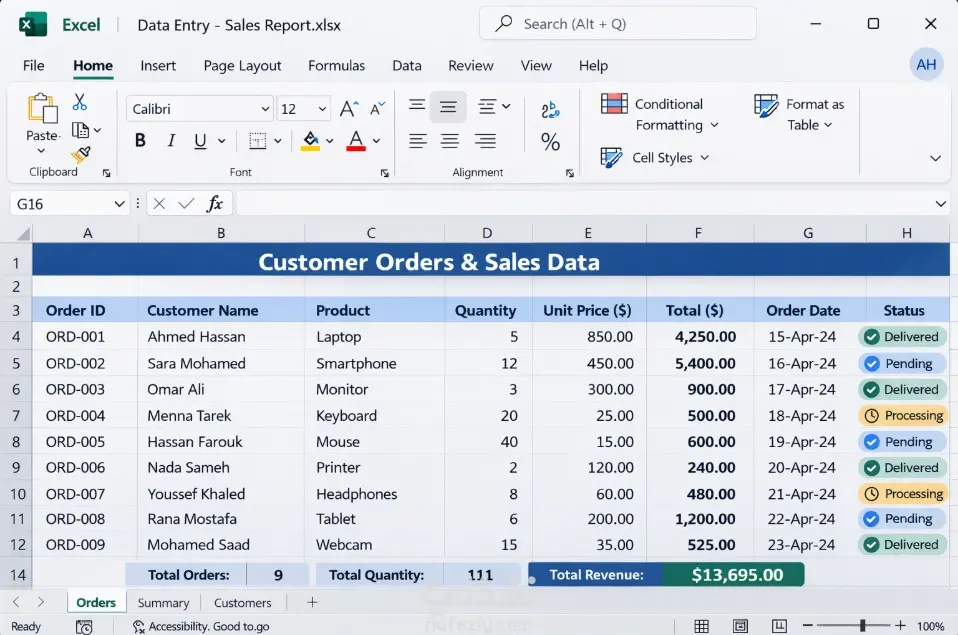Image resolution: width=958 pixels, height=635 pixels.
Task: Click the Format as Table button
Action: pyautogui.click(x=801, y=114)
